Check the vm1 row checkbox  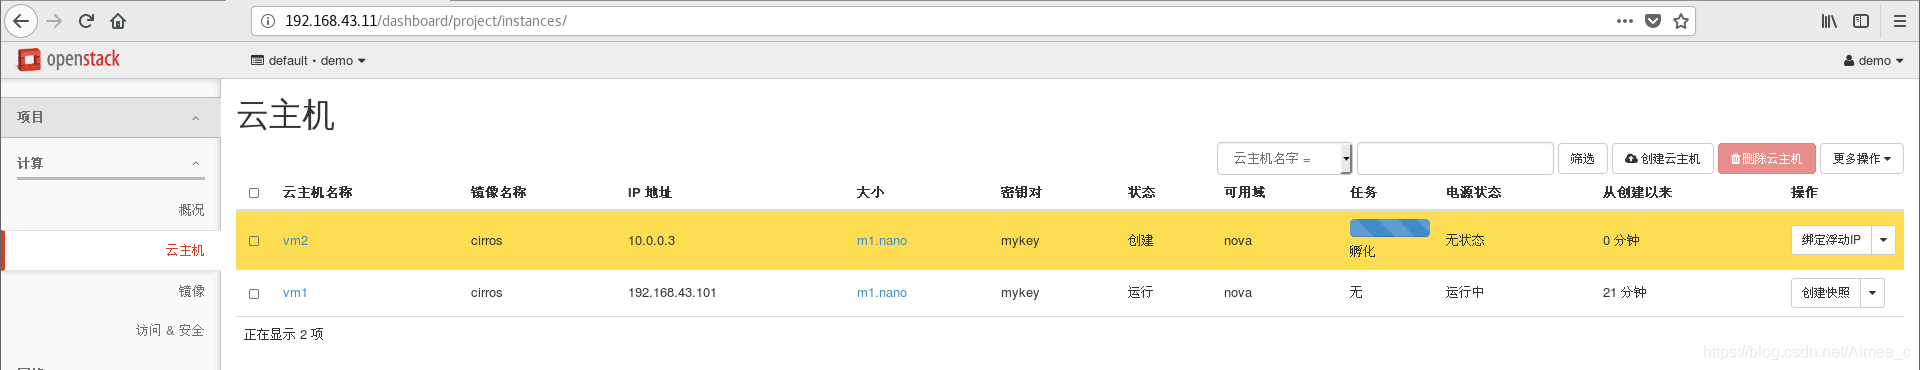point(254,294)
